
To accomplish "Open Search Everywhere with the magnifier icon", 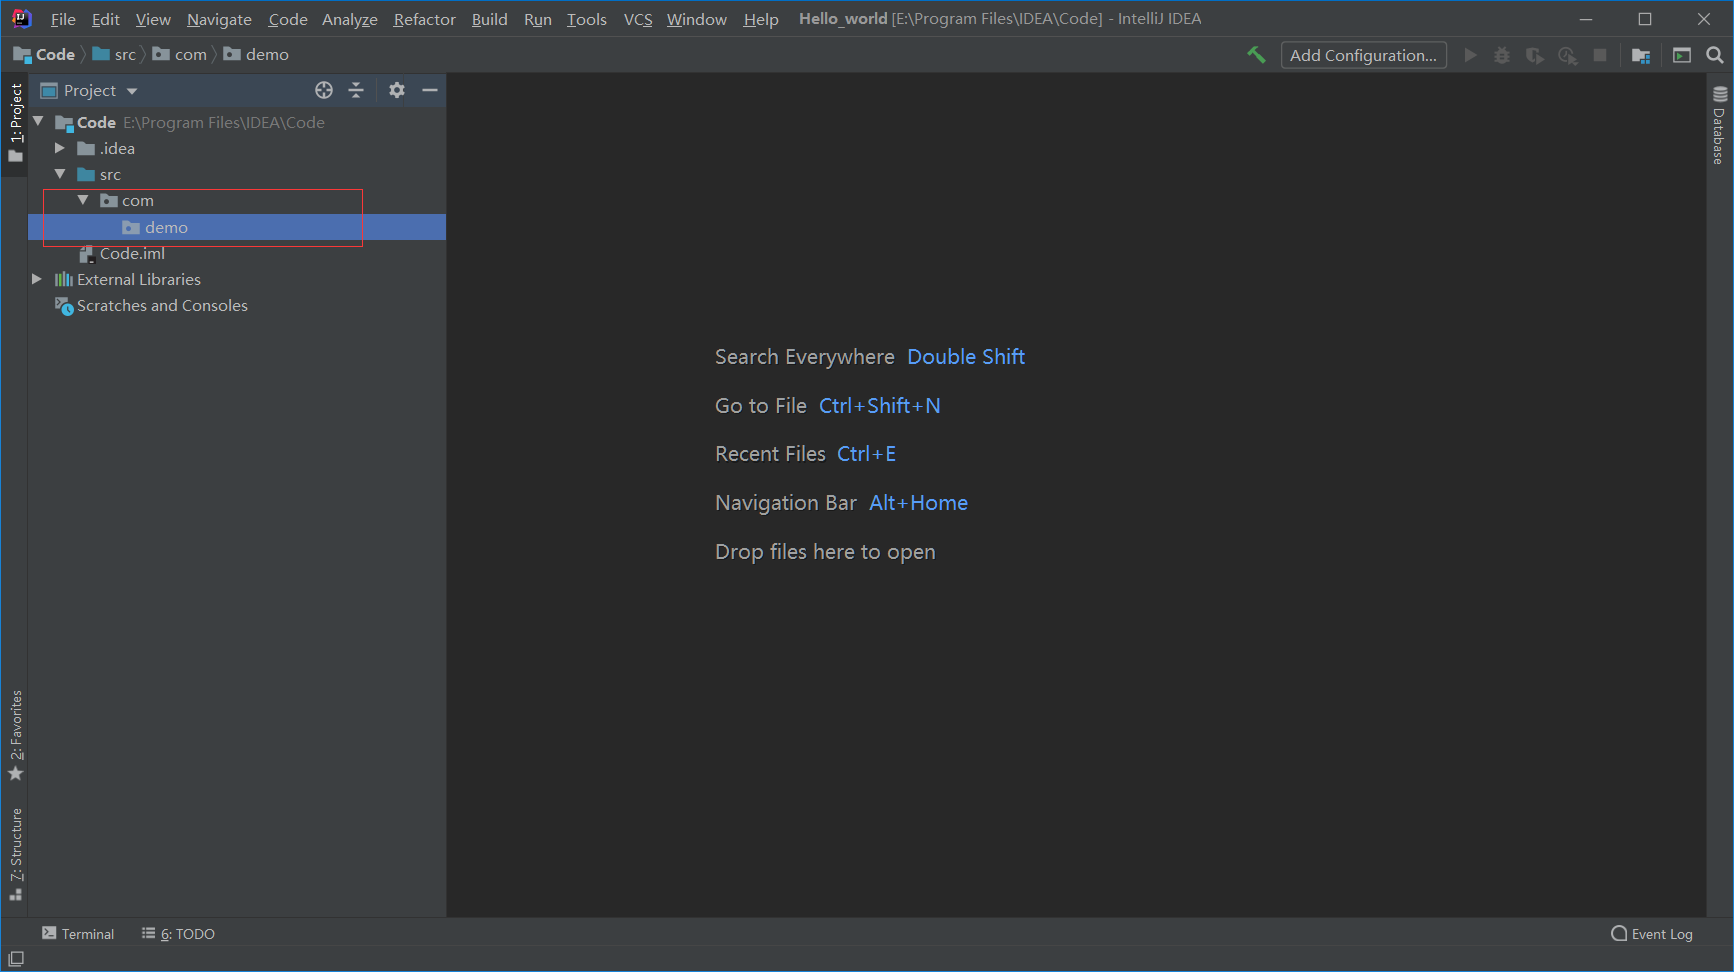I will 1714,55.
